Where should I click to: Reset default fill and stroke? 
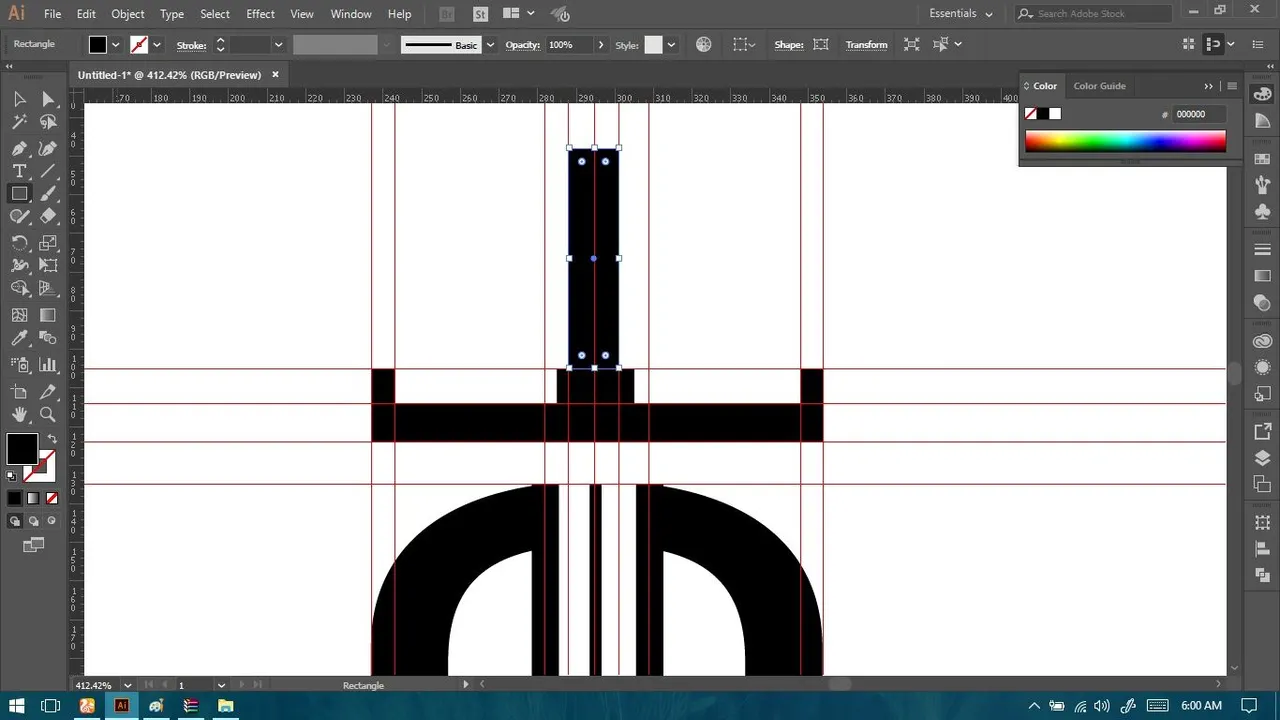coord(12,476)
